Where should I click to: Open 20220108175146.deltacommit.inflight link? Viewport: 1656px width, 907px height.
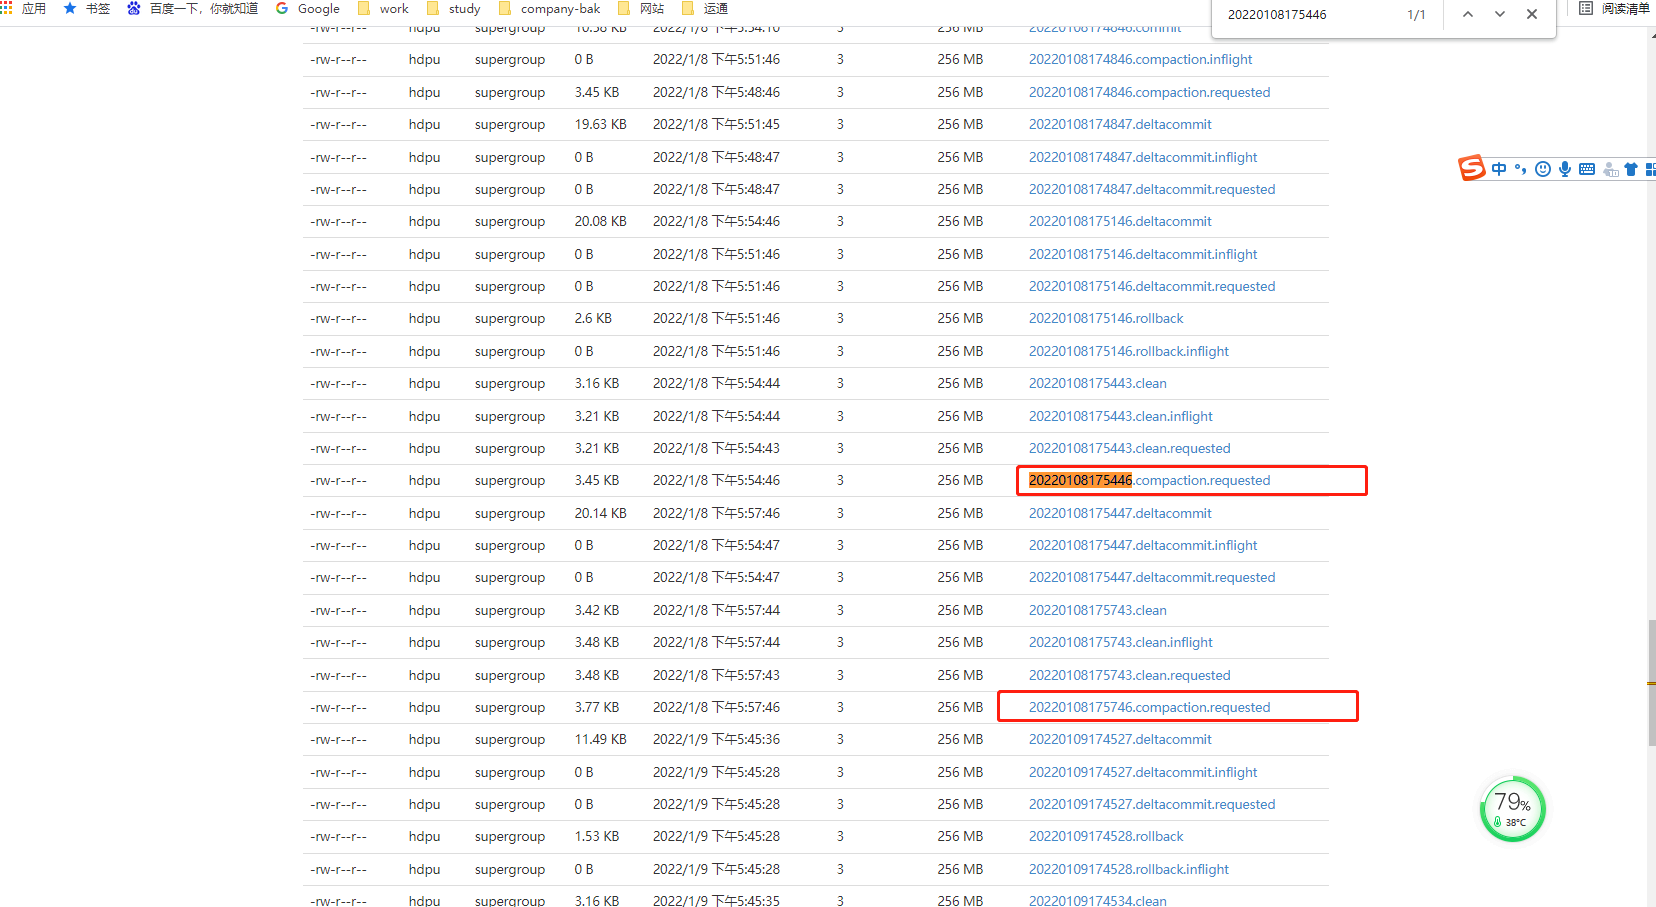point(1143,254)
